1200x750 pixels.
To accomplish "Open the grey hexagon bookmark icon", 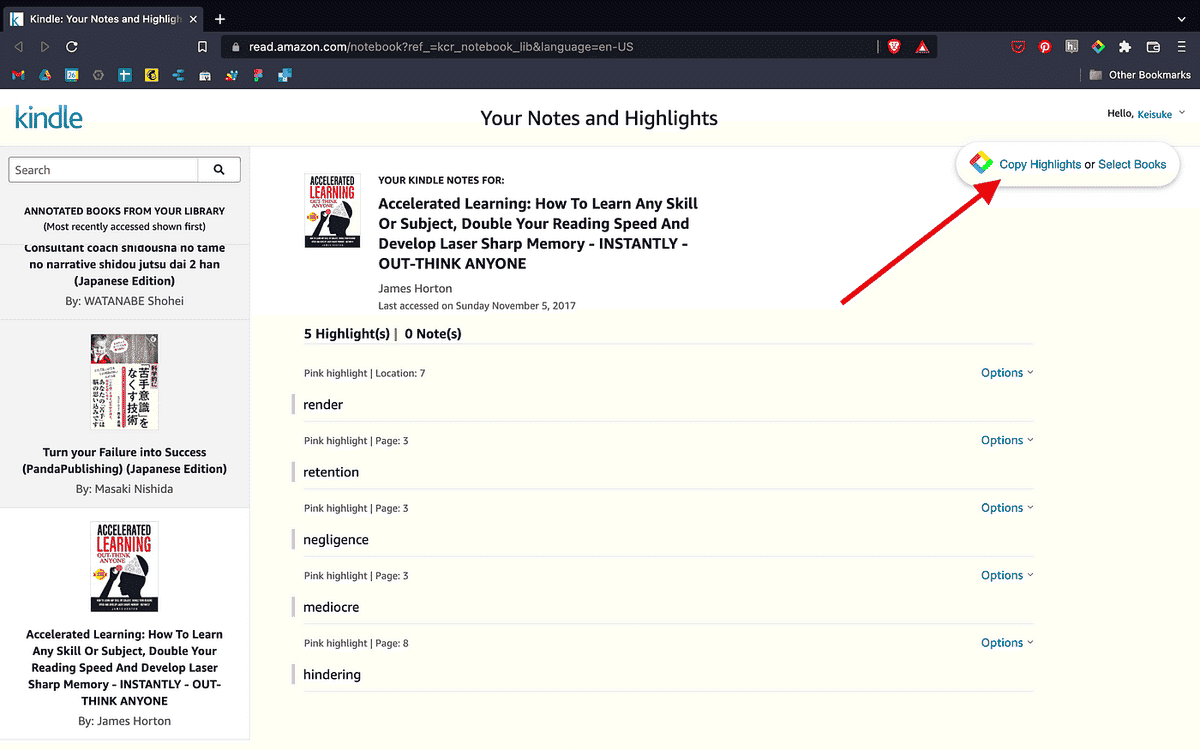I will [98, 75].
